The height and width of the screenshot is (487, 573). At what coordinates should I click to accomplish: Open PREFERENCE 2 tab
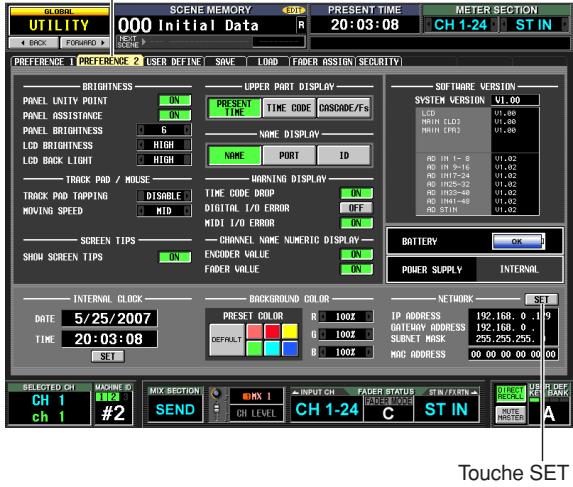pos(109,61)
